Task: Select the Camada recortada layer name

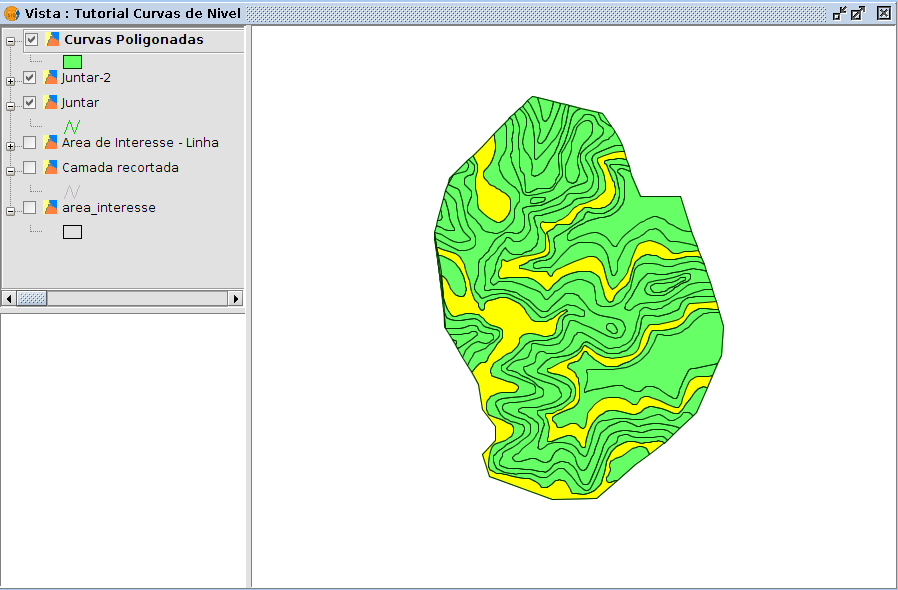Action: tap(120, 168)
